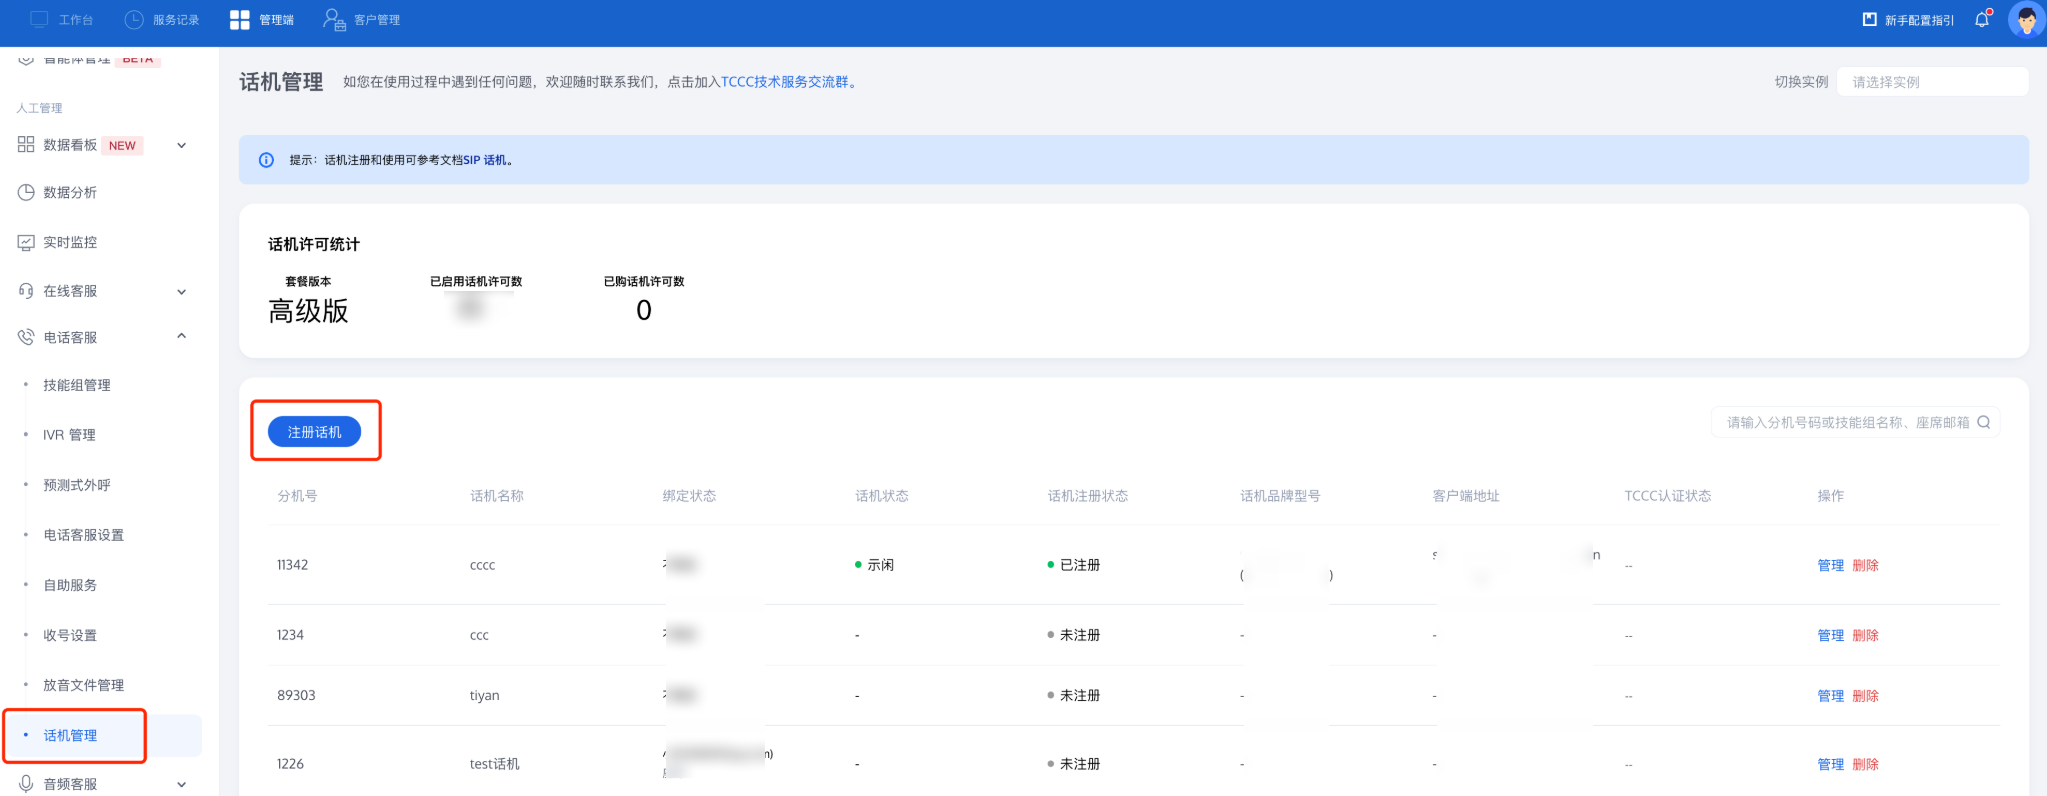
Task: Open the user avatar profile
Action: (2025, 20)
